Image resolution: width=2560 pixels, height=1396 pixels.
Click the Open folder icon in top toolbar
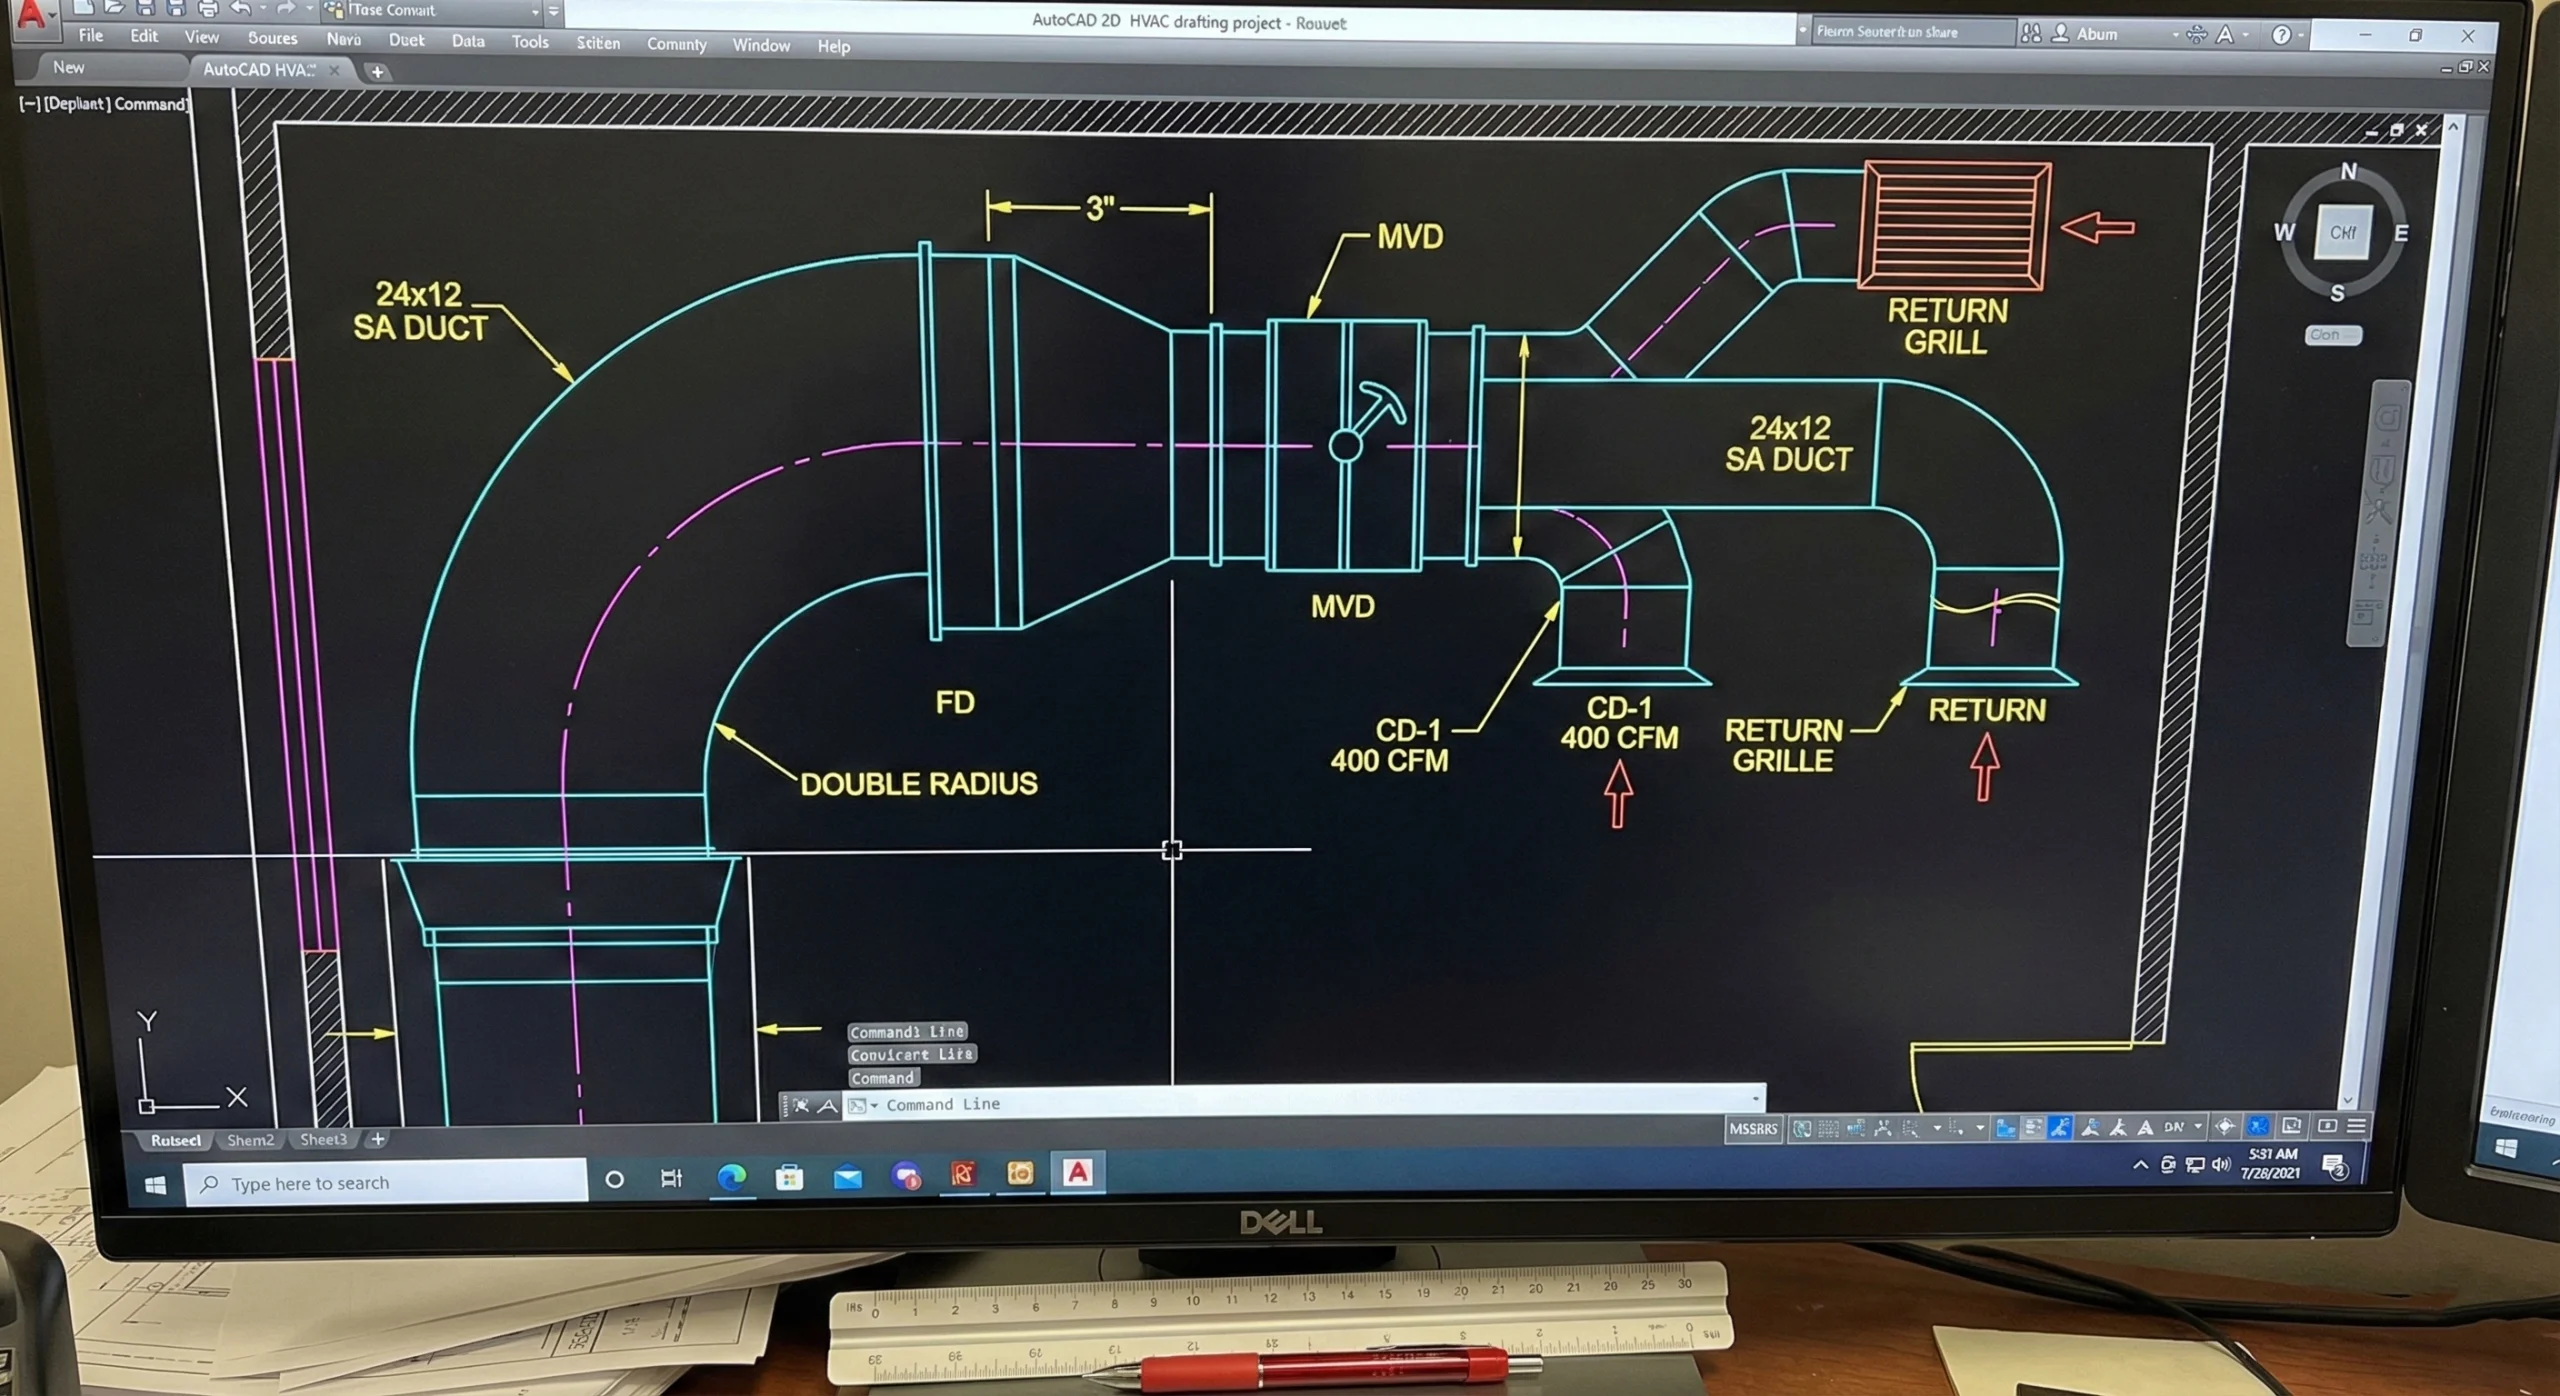click(x=114, y=8)
